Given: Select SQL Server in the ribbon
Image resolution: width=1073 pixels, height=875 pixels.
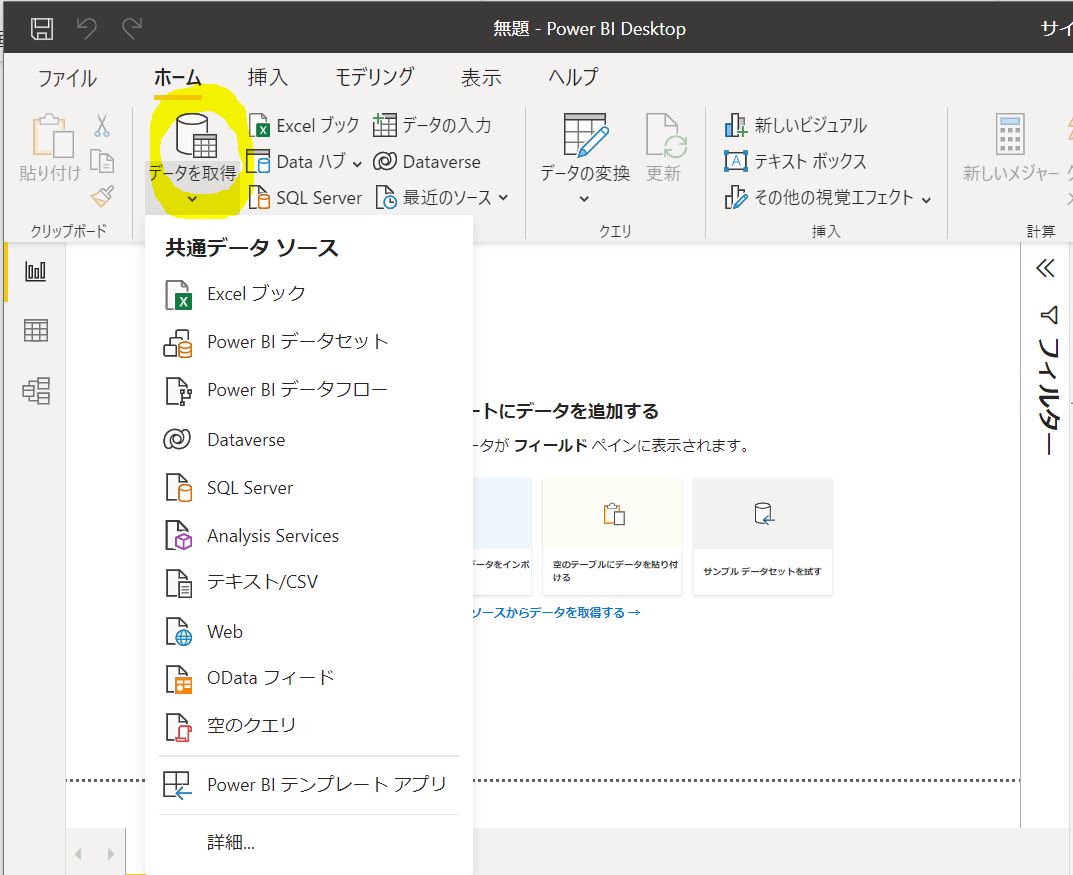Looking at the screenshot, I should 306,198.
